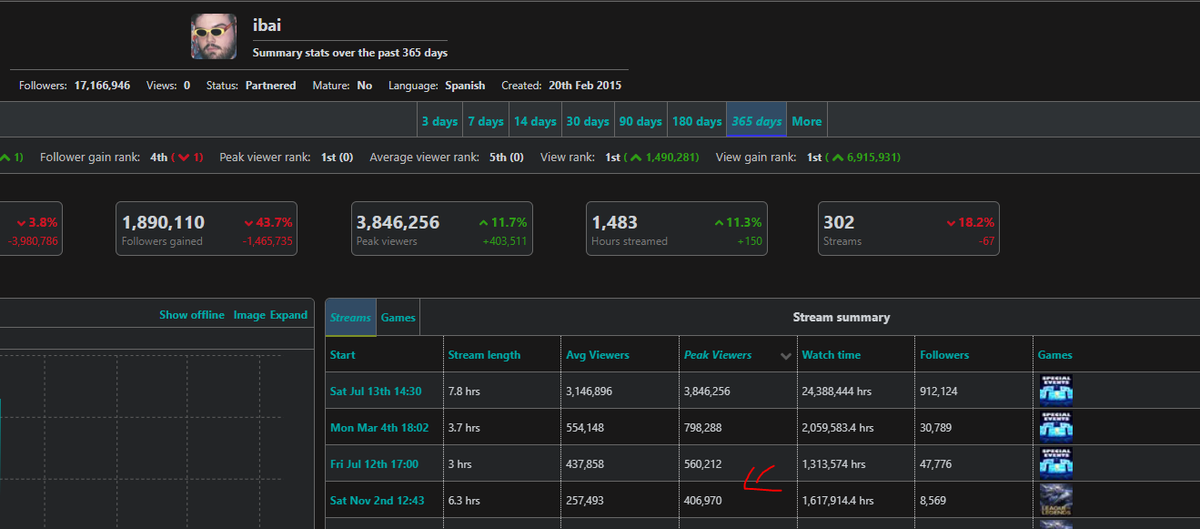Image resolution: width=1200 pixels, height=529 pixels.
Task: Click the ibai channel name heading
Action: click(267, 25)
